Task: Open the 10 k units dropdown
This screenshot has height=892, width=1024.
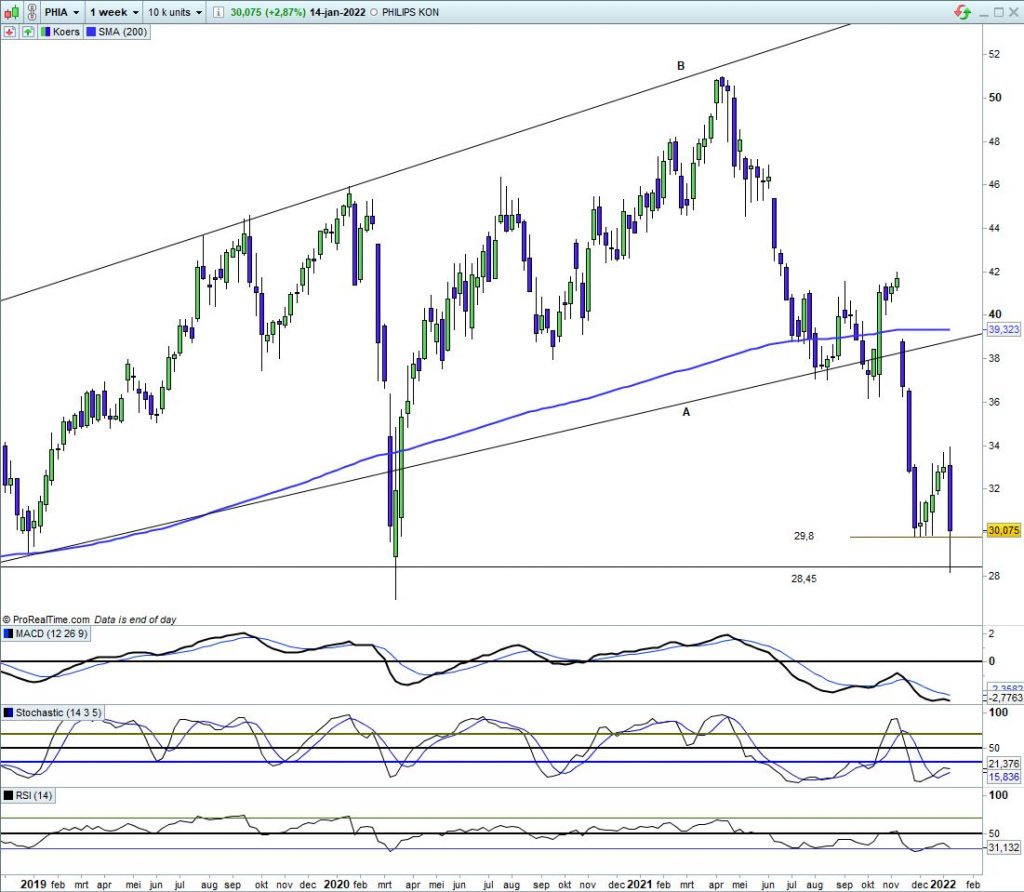Action: [174, 13]
